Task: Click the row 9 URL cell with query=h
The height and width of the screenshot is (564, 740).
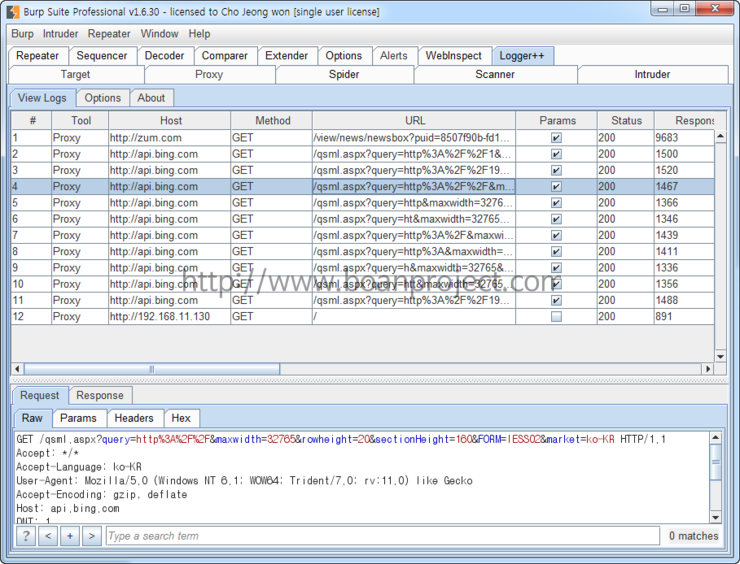Action: 414,268
